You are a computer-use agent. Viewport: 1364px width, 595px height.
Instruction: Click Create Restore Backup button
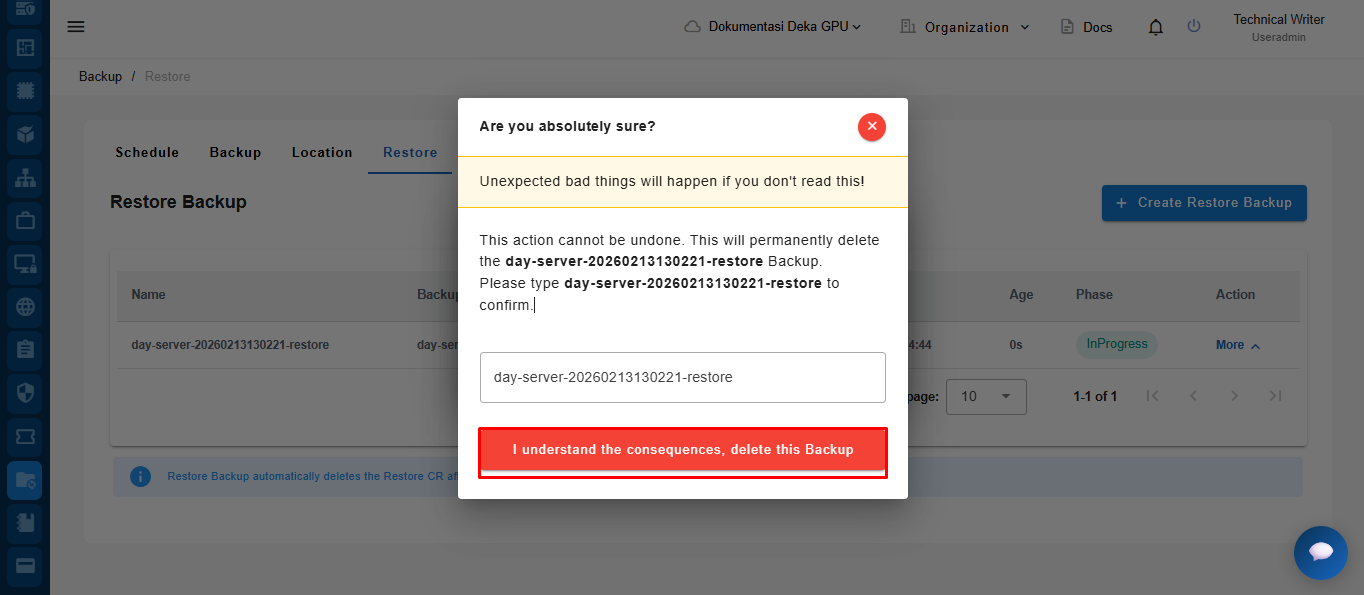coord(1204,203)
